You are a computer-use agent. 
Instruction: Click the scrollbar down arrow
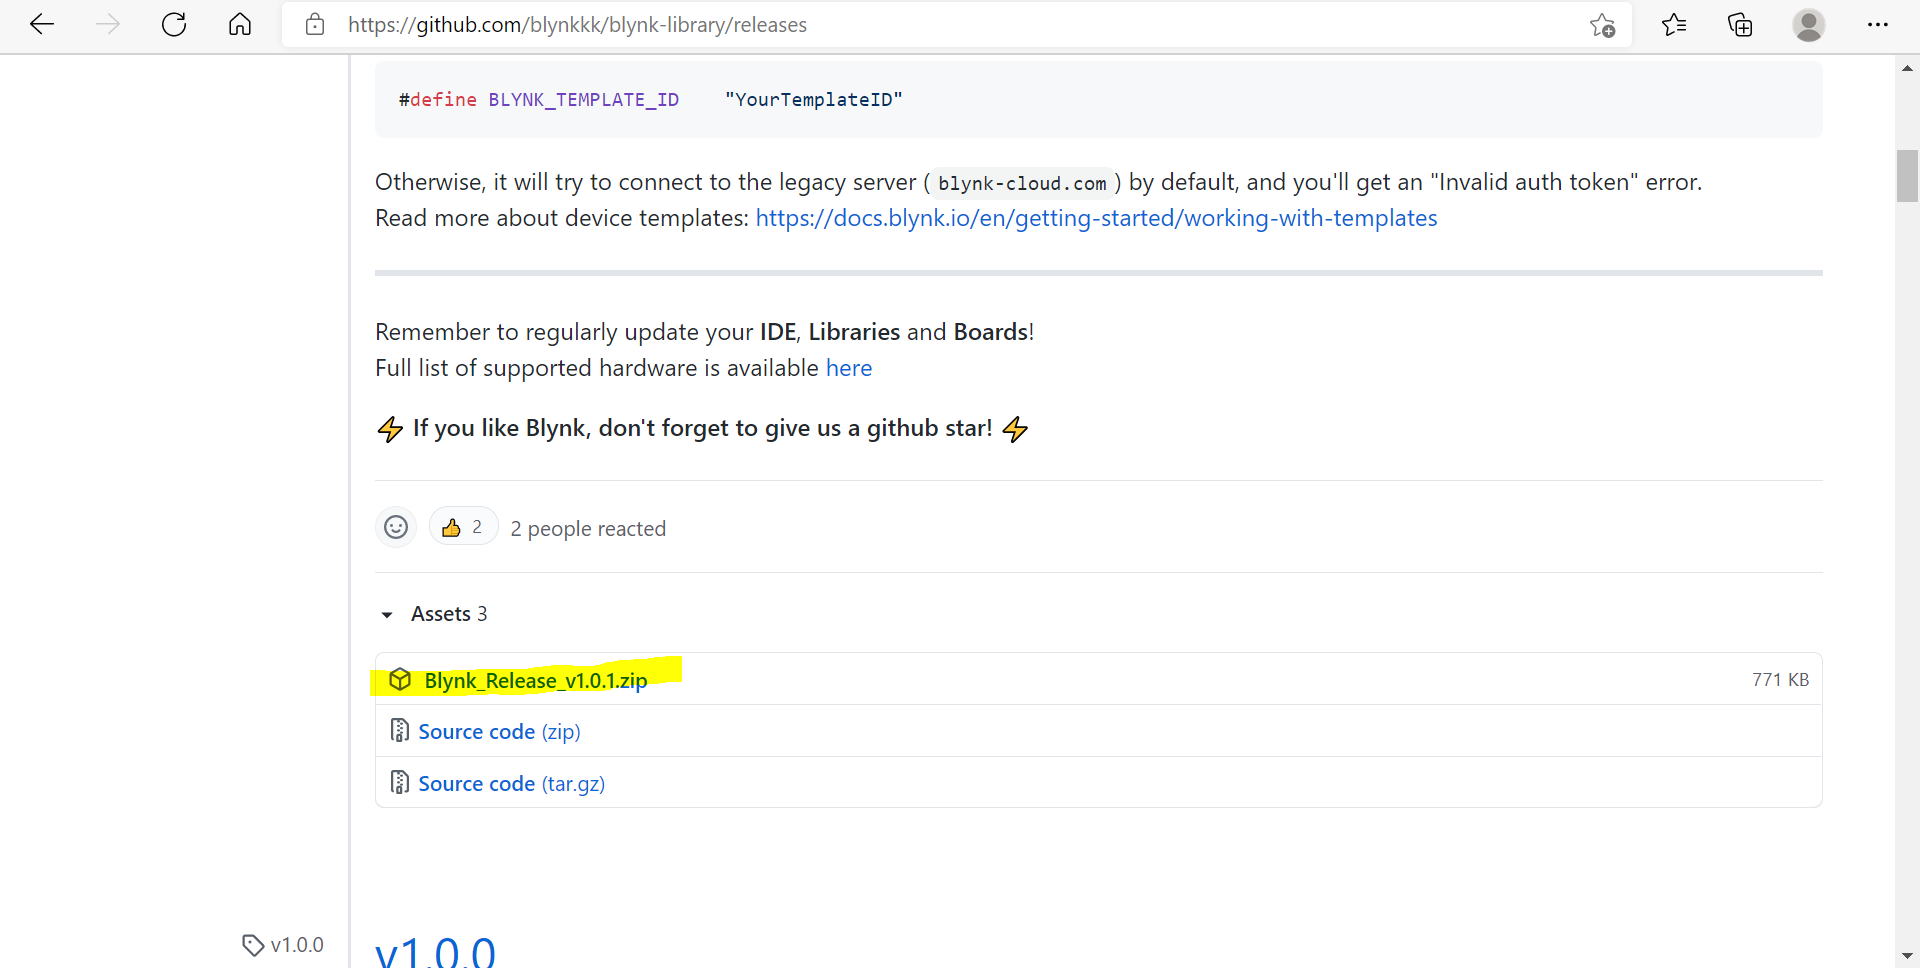point(1907,956)
